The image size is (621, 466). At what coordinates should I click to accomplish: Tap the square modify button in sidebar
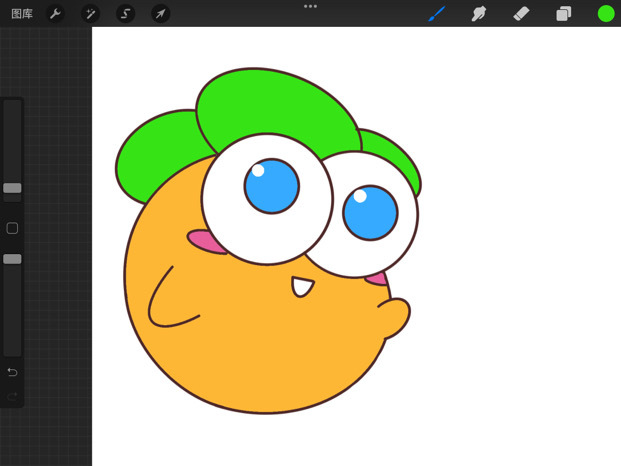[12, 228]
